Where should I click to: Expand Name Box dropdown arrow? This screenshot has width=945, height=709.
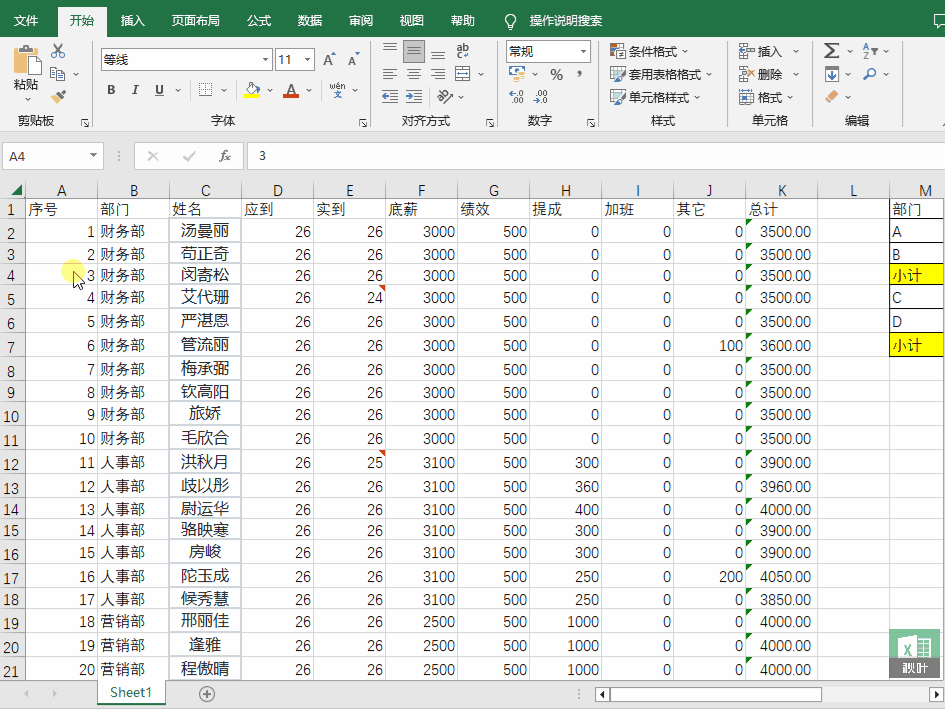(x=93, y=156)
